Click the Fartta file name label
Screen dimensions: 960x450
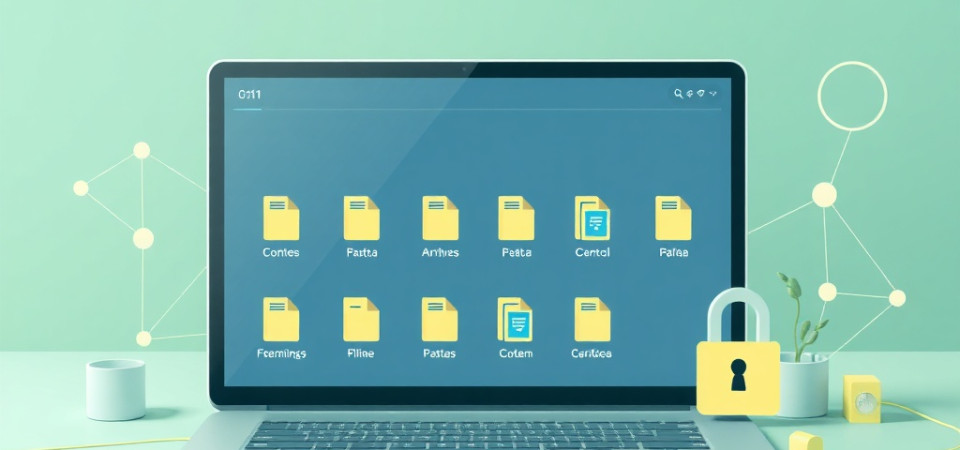(x=361, y=253)
